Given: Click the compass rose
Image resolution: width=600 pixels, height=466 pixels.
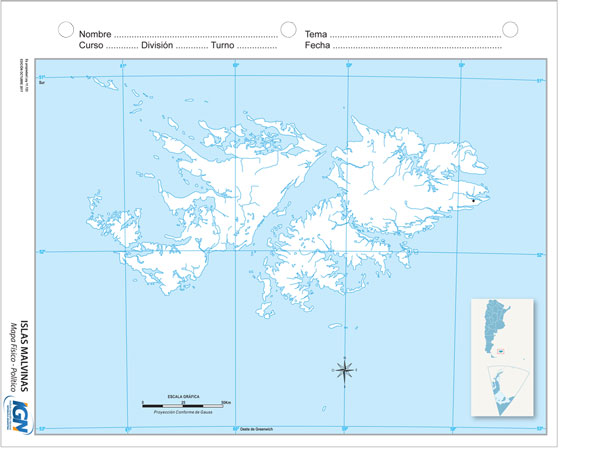Looking at the screenshot, I should pyautogui.click(x=344, y=370).
